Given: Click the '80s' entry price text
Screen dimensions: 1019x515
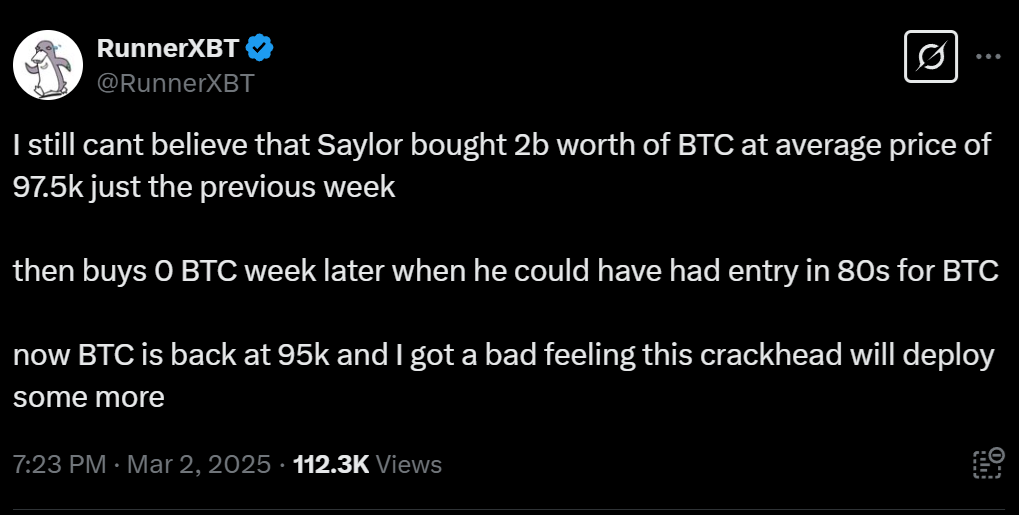Looking at the screenshot, I should click(863, 271).
